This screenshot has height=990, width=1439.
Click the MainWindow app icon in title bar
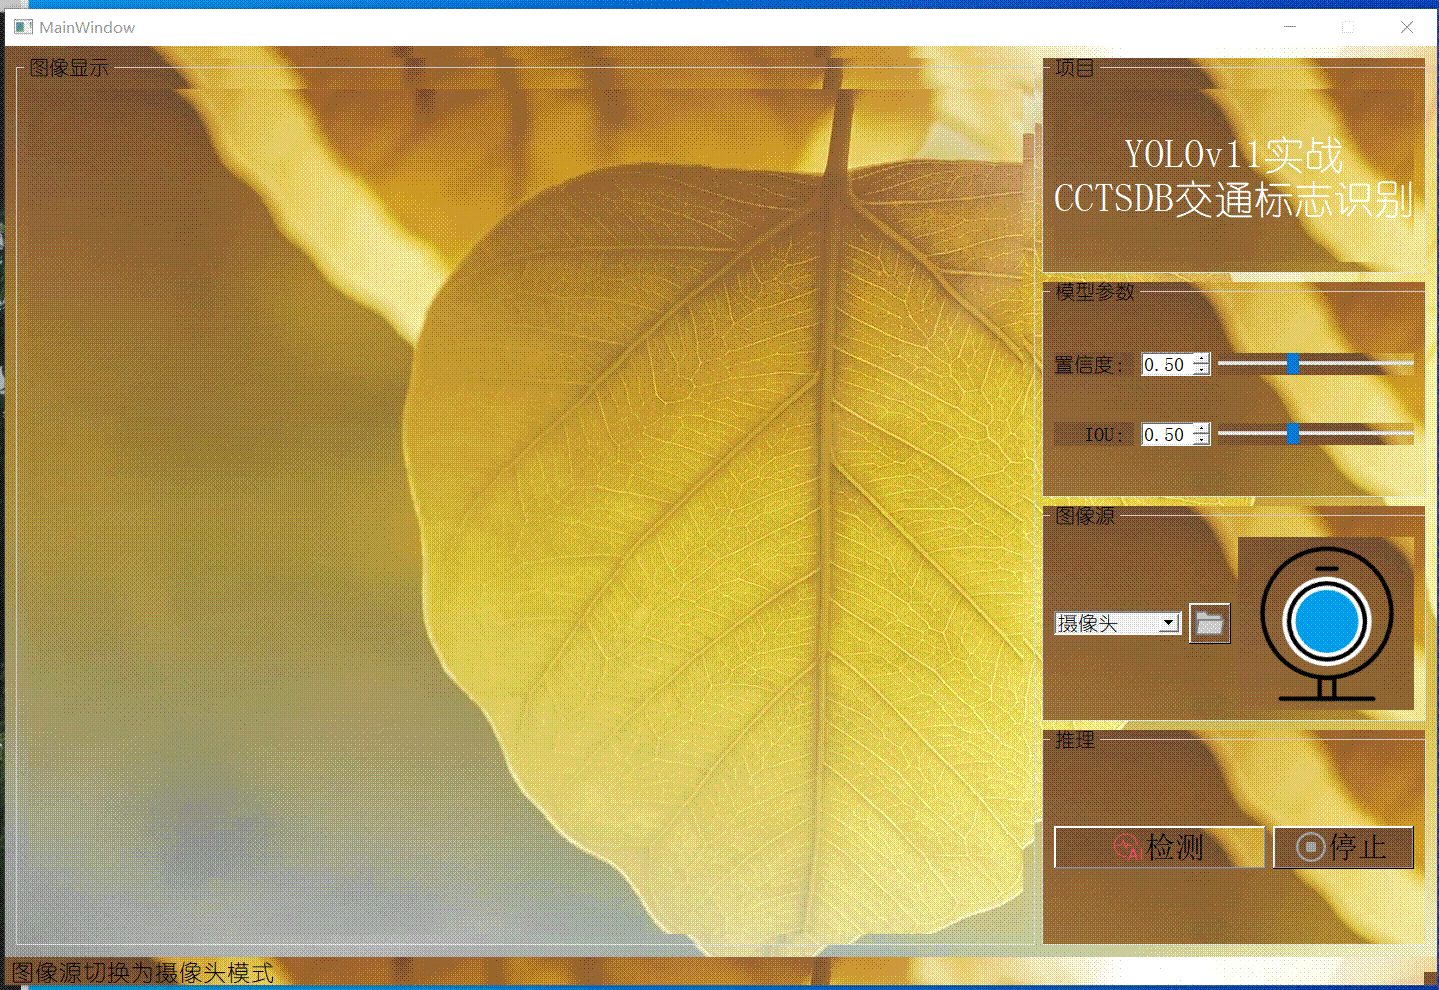23,27
